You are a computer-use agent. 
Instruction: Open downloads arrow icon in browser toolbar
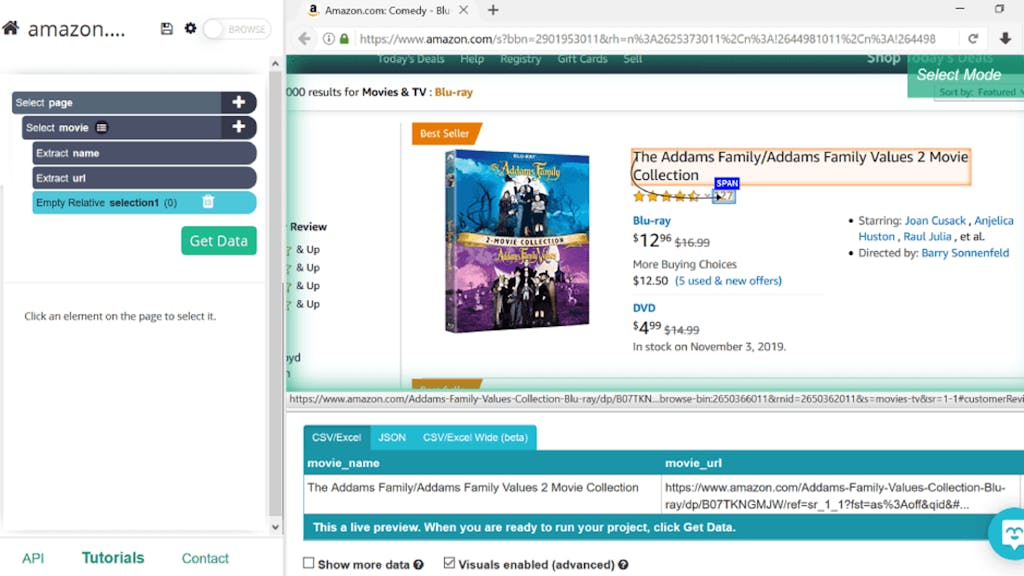coord(1006,39)
